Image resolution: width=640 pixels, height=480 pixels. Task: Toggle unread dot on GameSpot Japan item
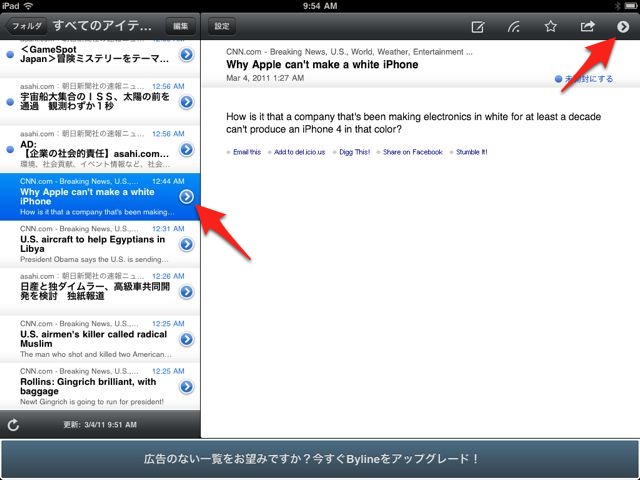point(11,54)
